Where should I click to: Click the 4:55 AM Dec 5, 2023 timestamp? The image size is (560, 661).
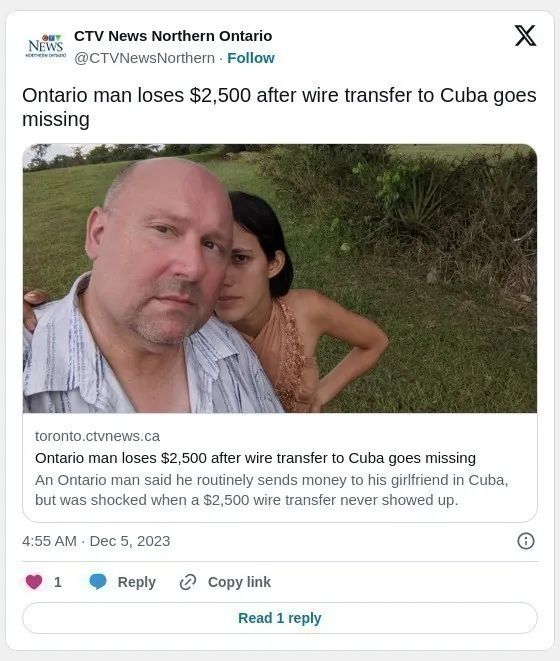96,541
